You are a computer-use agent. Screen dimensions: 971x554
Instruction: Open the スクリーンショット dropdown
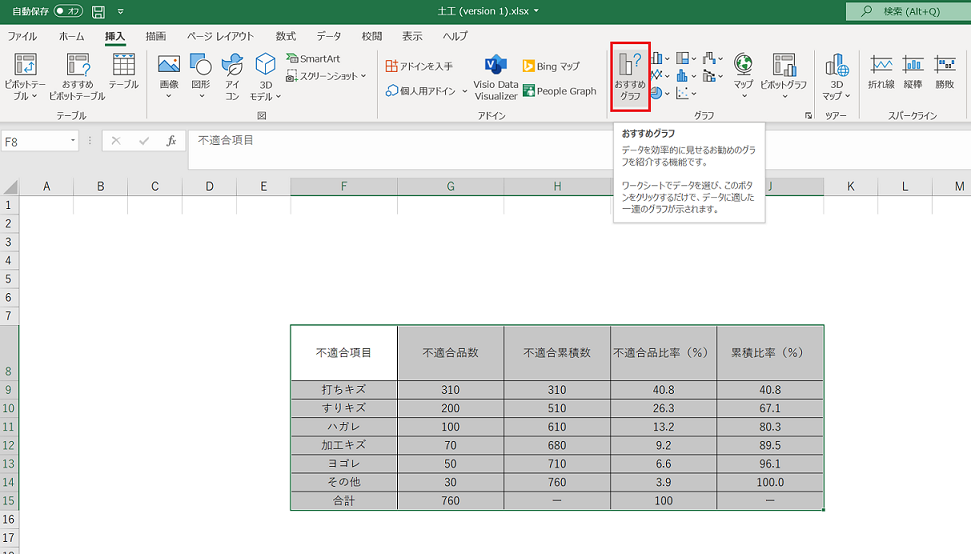326,76
